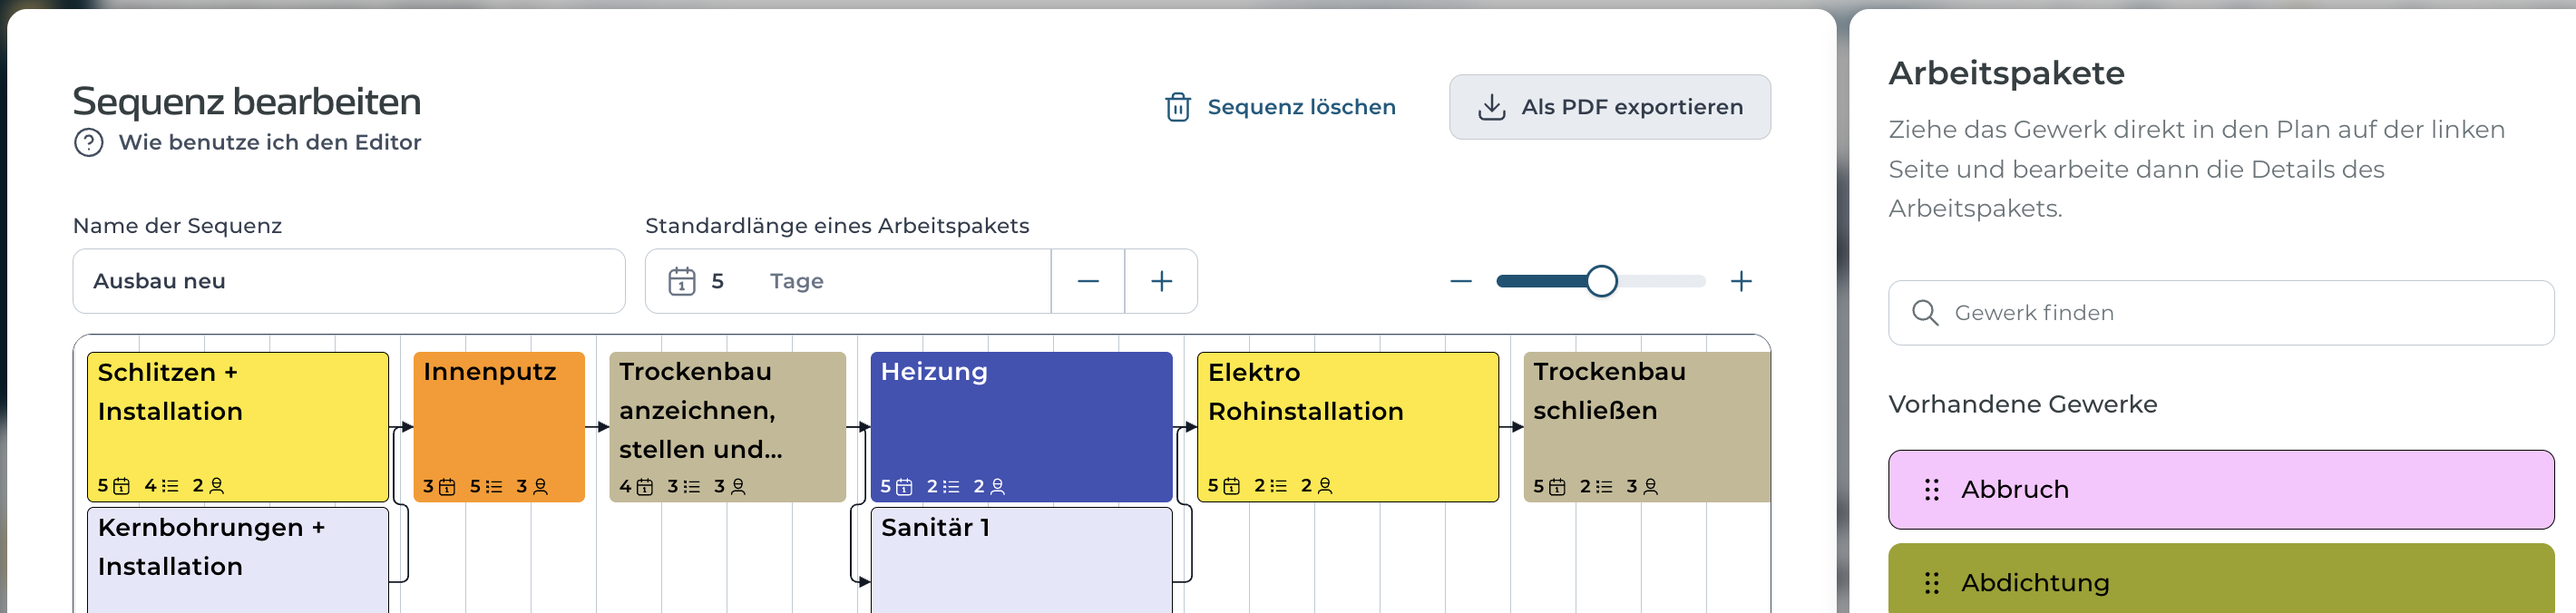The image size is (2576, 613).
Task: Click the help question mark icon
Action: [x=89, y=143]
